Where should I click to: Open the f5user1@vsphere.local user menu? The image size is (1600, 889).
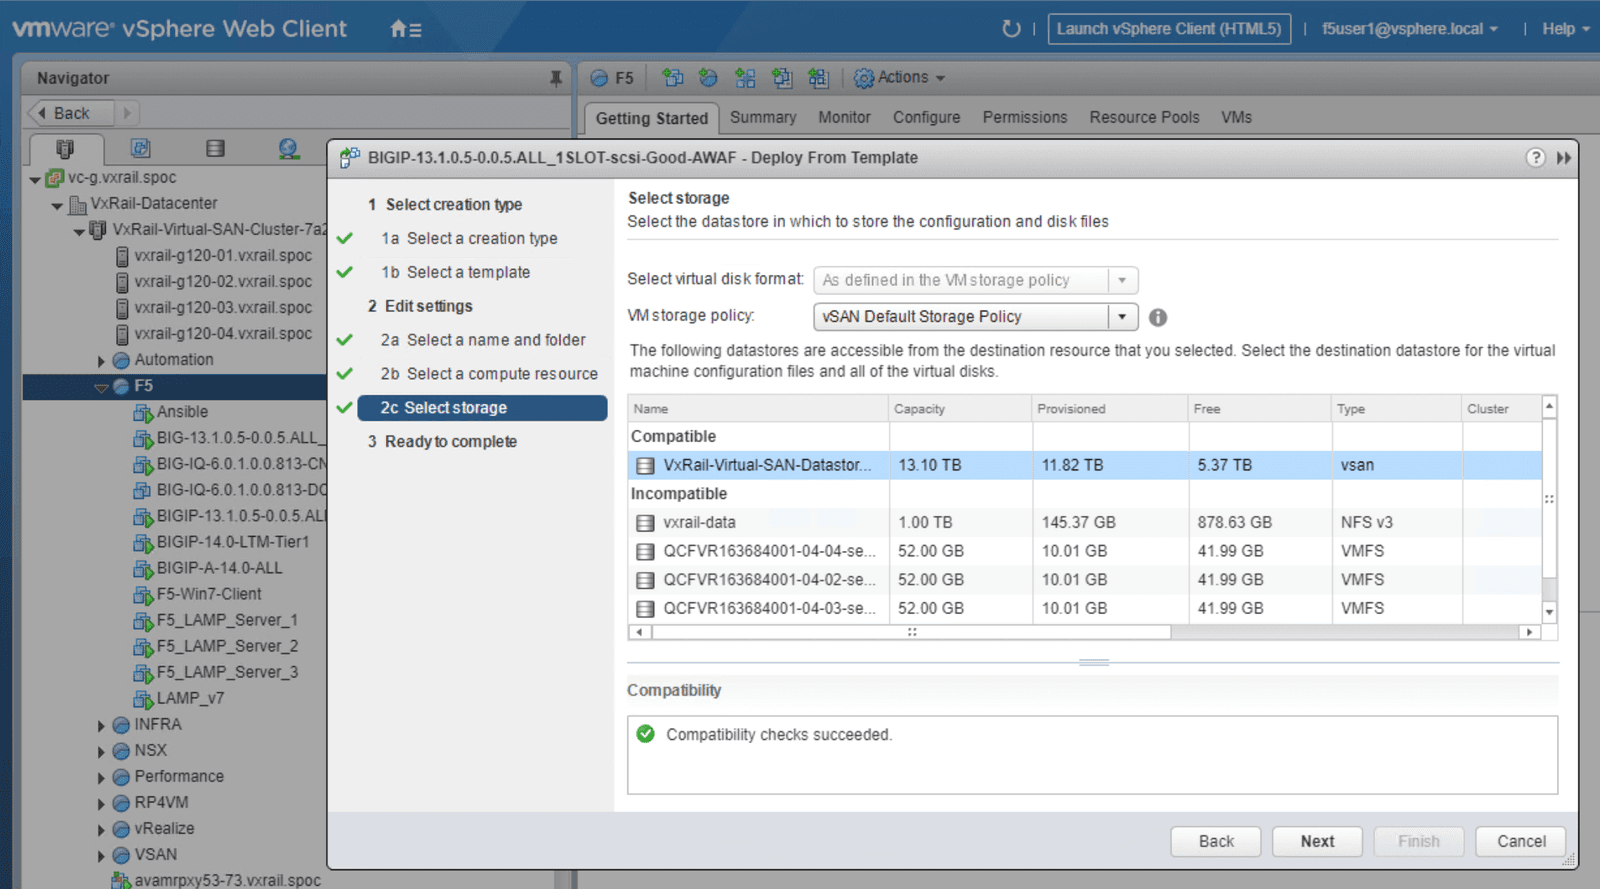pos(1409,29)
